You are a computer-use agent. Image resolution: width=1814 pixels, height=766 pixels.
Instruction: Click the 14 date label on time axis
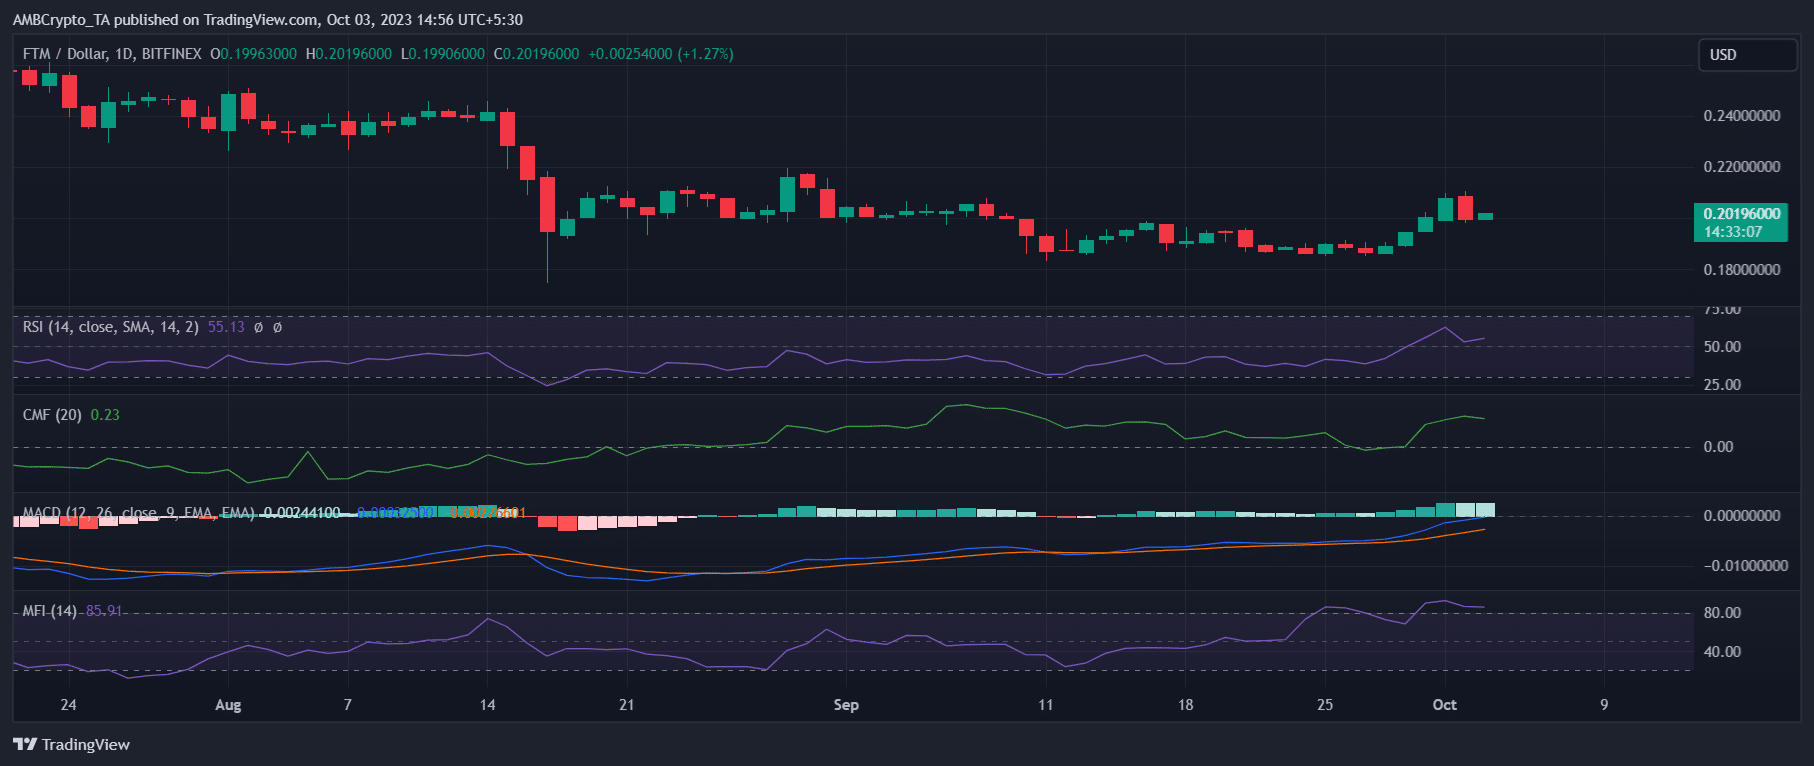(x=487, y=705)
